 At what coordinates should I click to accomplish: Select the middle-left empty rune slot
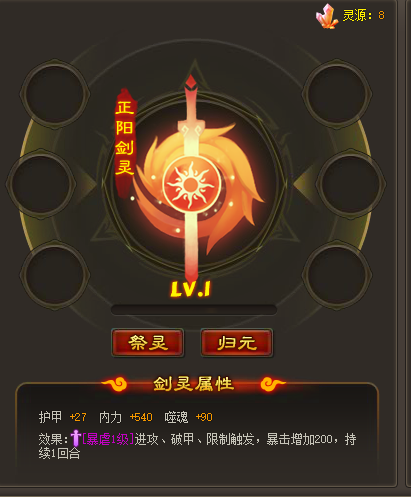point(41,183)
